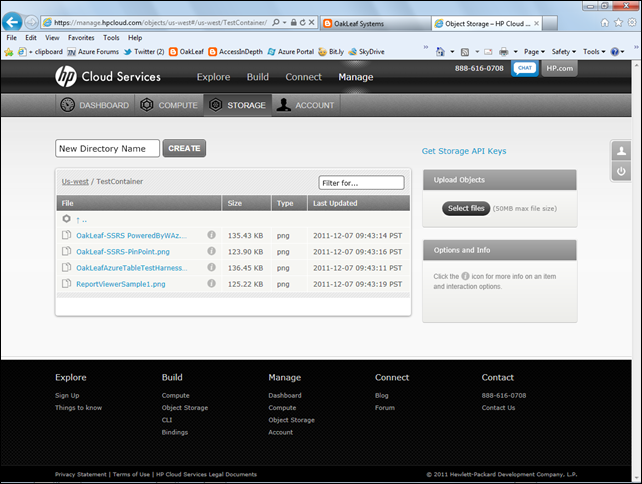Viewport: 642px width, 484px height.
Task: Click the command bar Help question icon
Action: [x=615, y=52]
